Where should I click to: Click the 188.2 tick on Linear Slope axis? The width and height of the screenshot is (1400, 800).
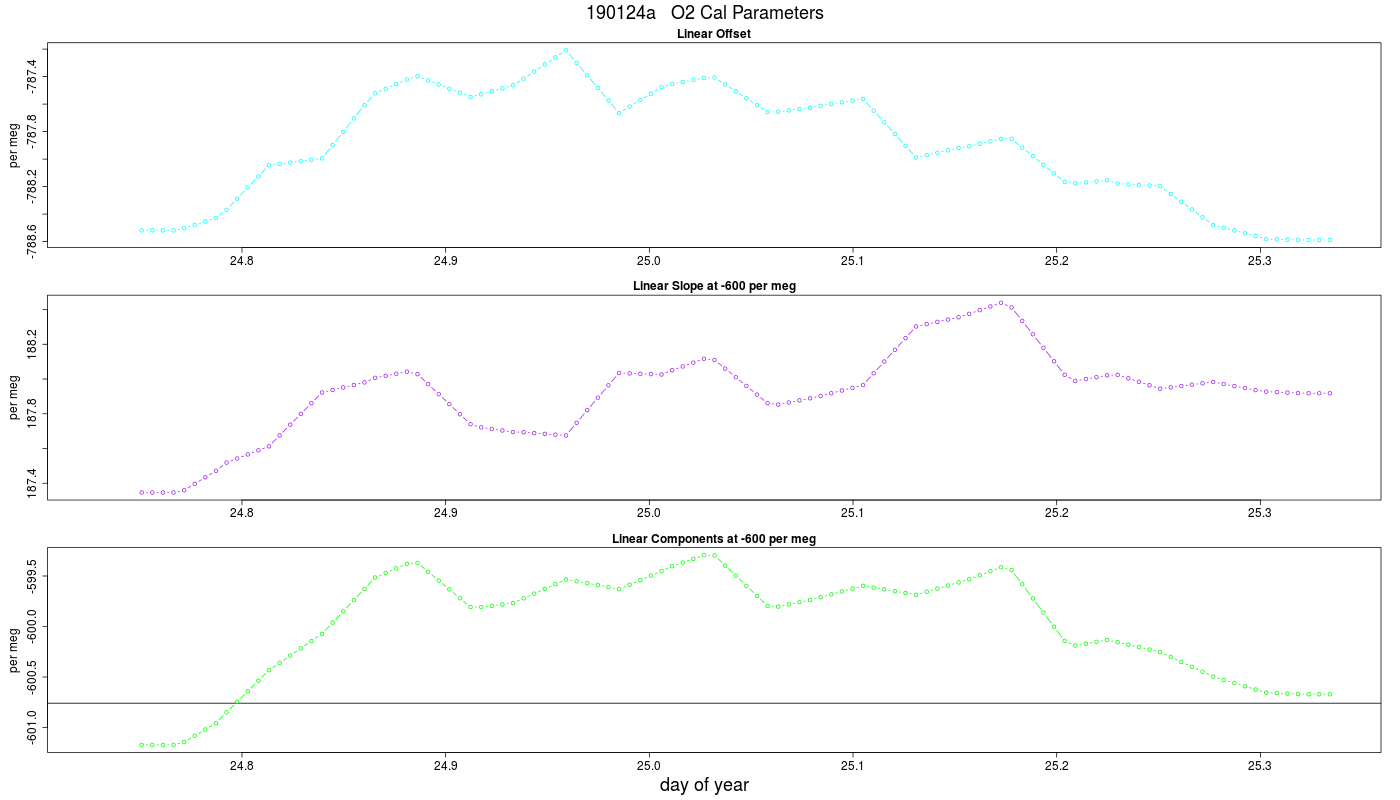33,346
